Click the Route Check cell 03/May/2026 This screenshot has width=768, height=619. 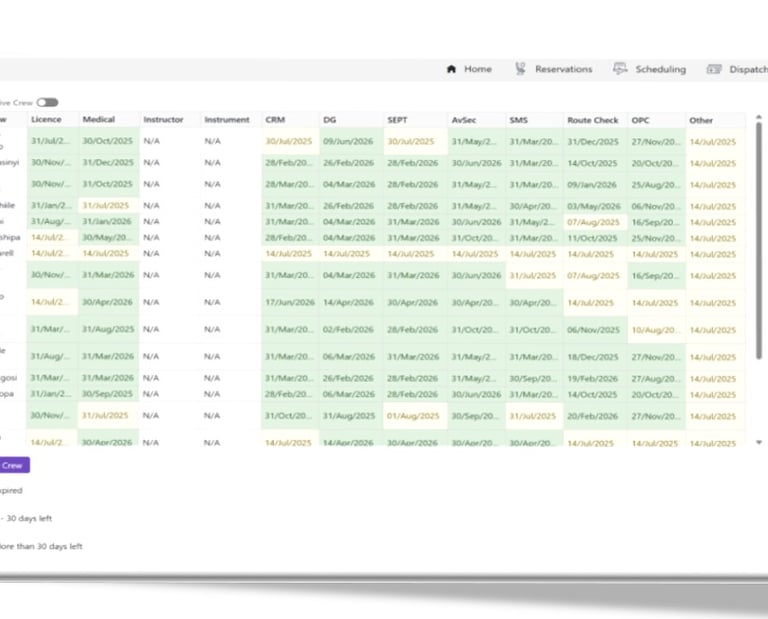pyautogui.click(x=594, y=207)
